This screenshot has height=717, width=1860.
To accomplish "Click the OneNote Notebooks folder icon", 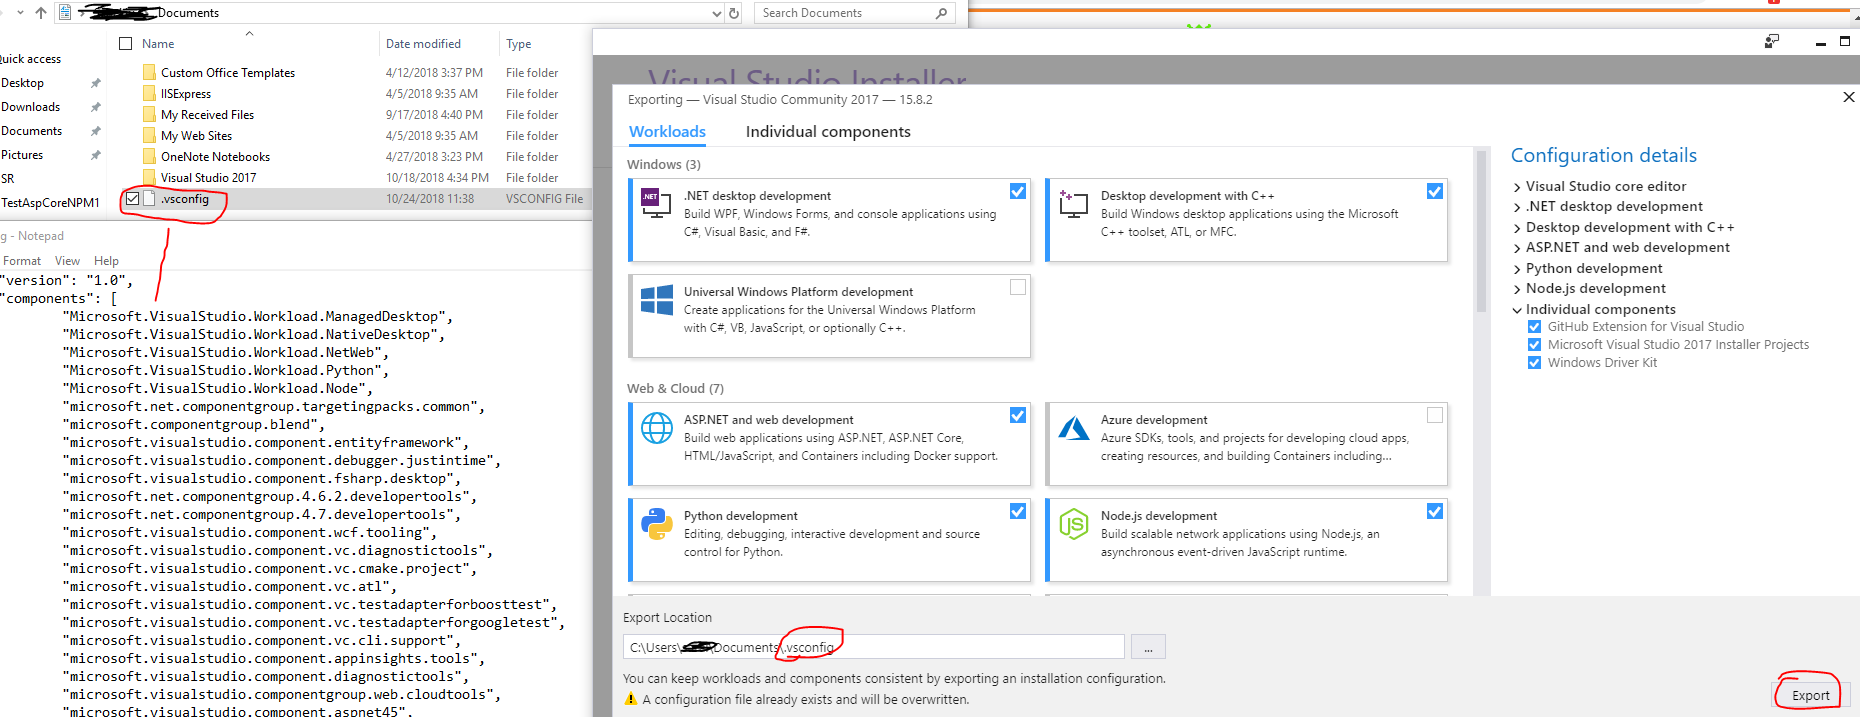I will tap(149, 156).
